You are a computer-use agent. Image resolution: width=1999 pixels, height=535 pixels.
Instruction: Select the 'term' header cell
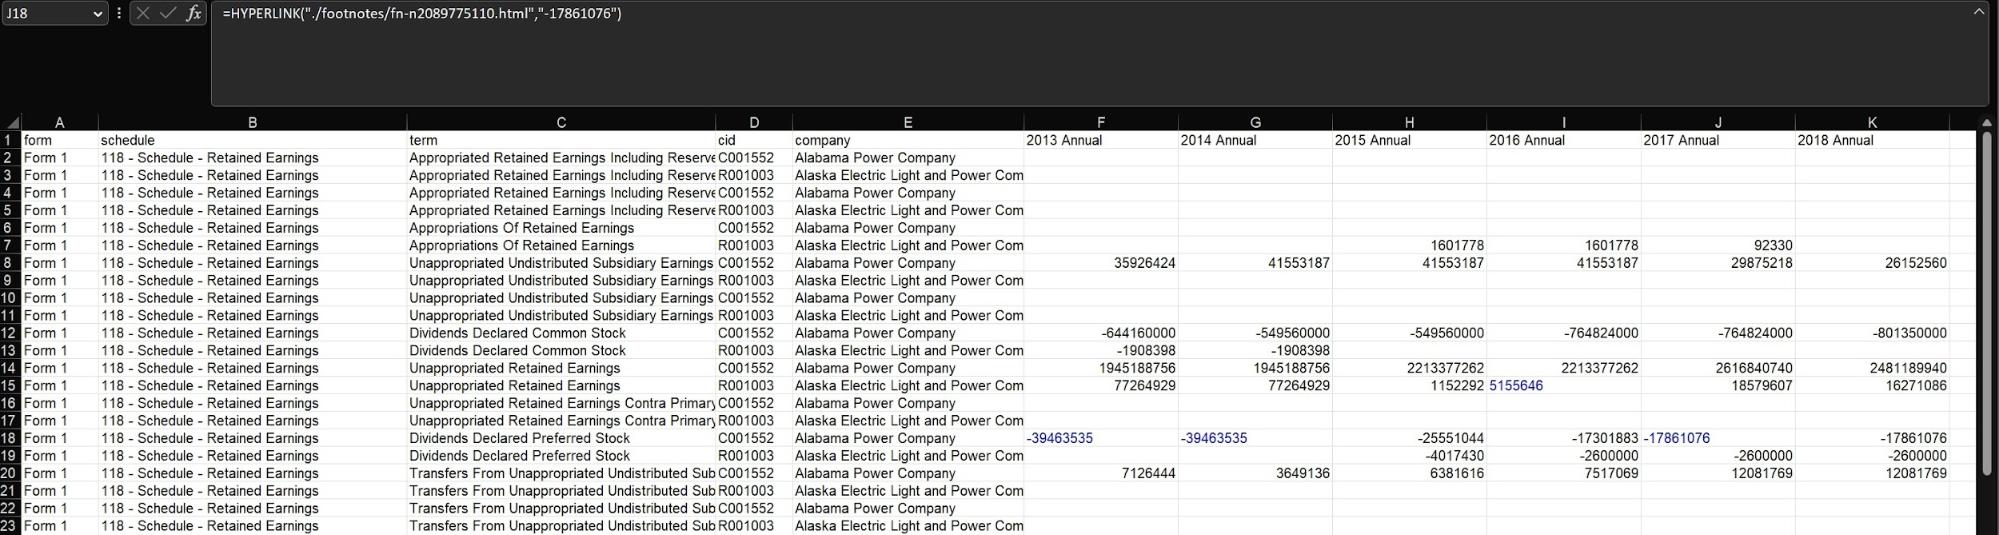pyautogui.click(x=561, y=140)
